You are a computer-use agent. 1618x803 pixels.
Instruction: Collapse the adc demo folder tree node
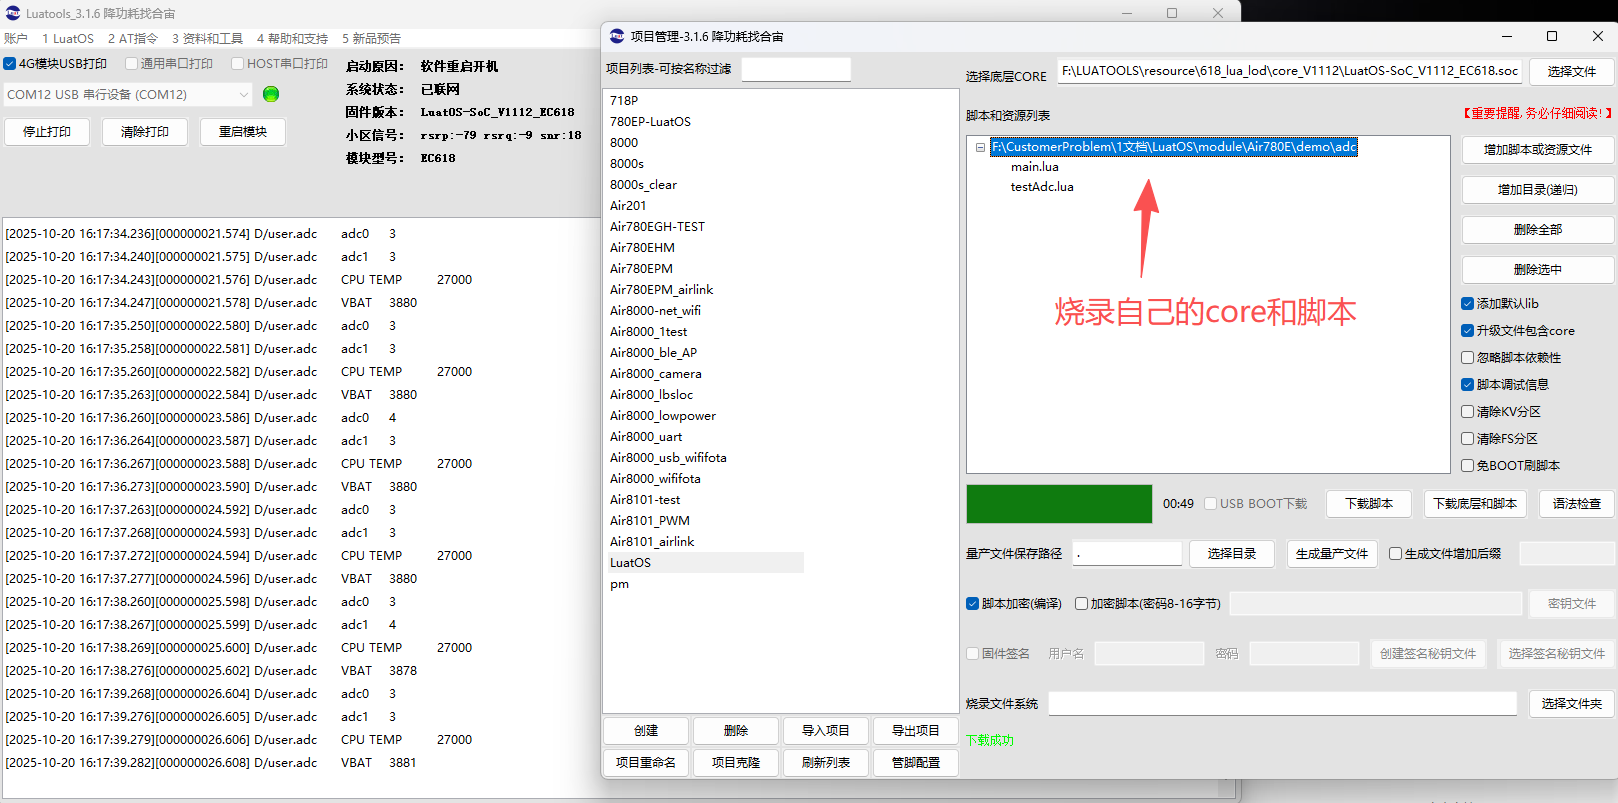pyautogui.click(x=980, y=147)
